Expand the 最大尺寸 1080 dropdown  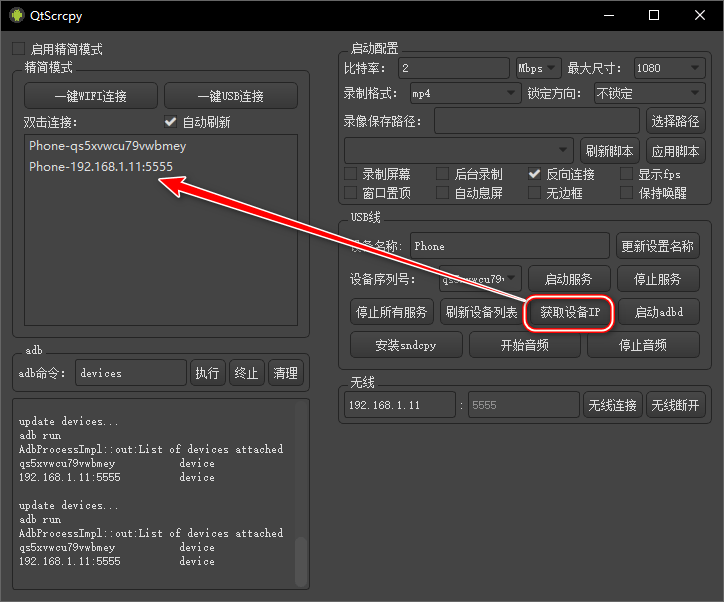(669, 68)
